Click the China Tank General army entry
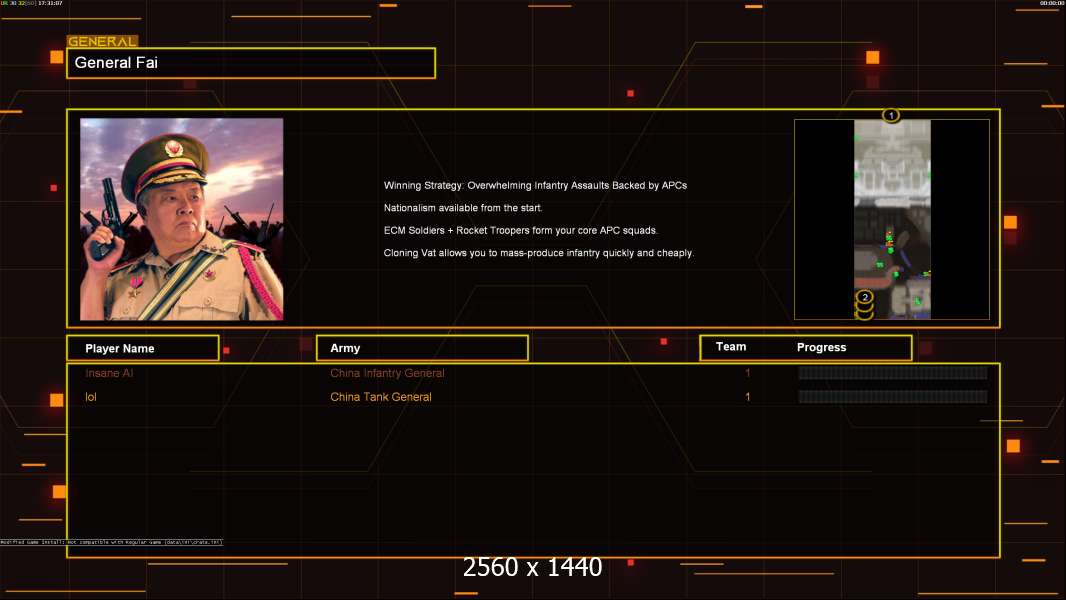Viewport: 1066px width, 600px height. coord(381,397)
